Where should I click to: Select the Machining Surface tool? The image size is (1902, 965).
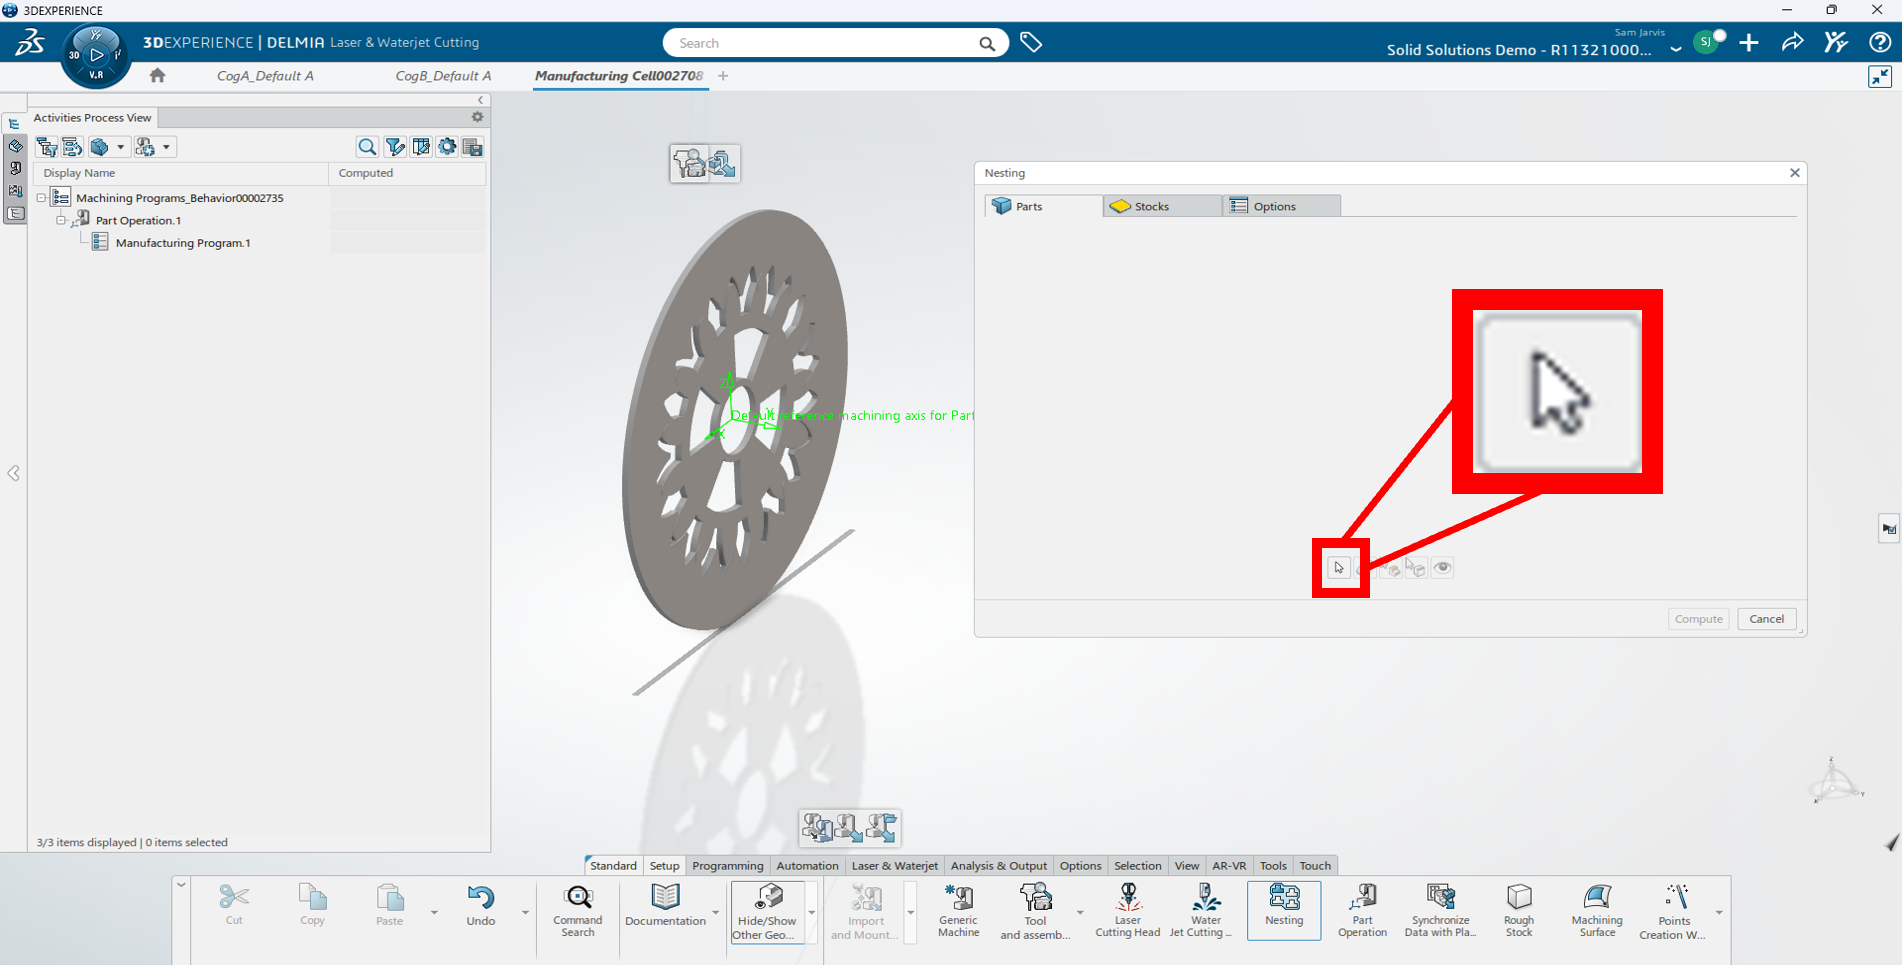1597,909
